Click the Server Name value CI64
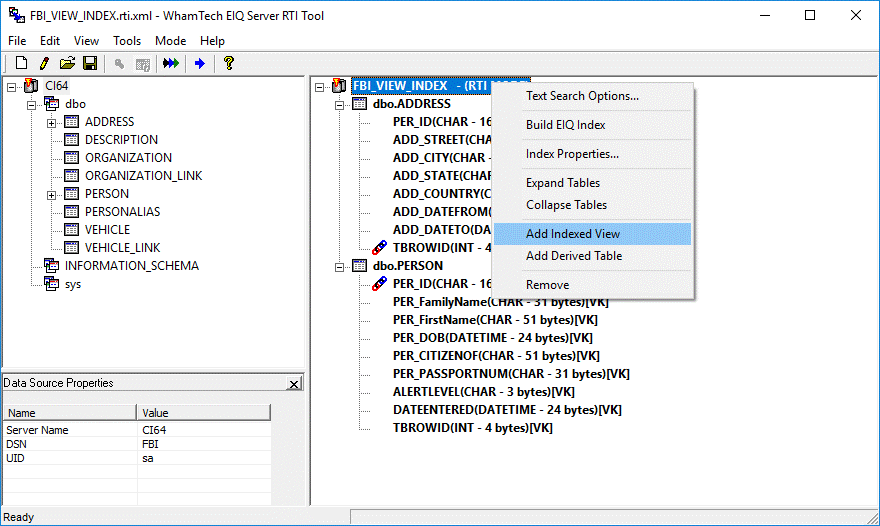The image size is (880, 526). click(154, 430)
